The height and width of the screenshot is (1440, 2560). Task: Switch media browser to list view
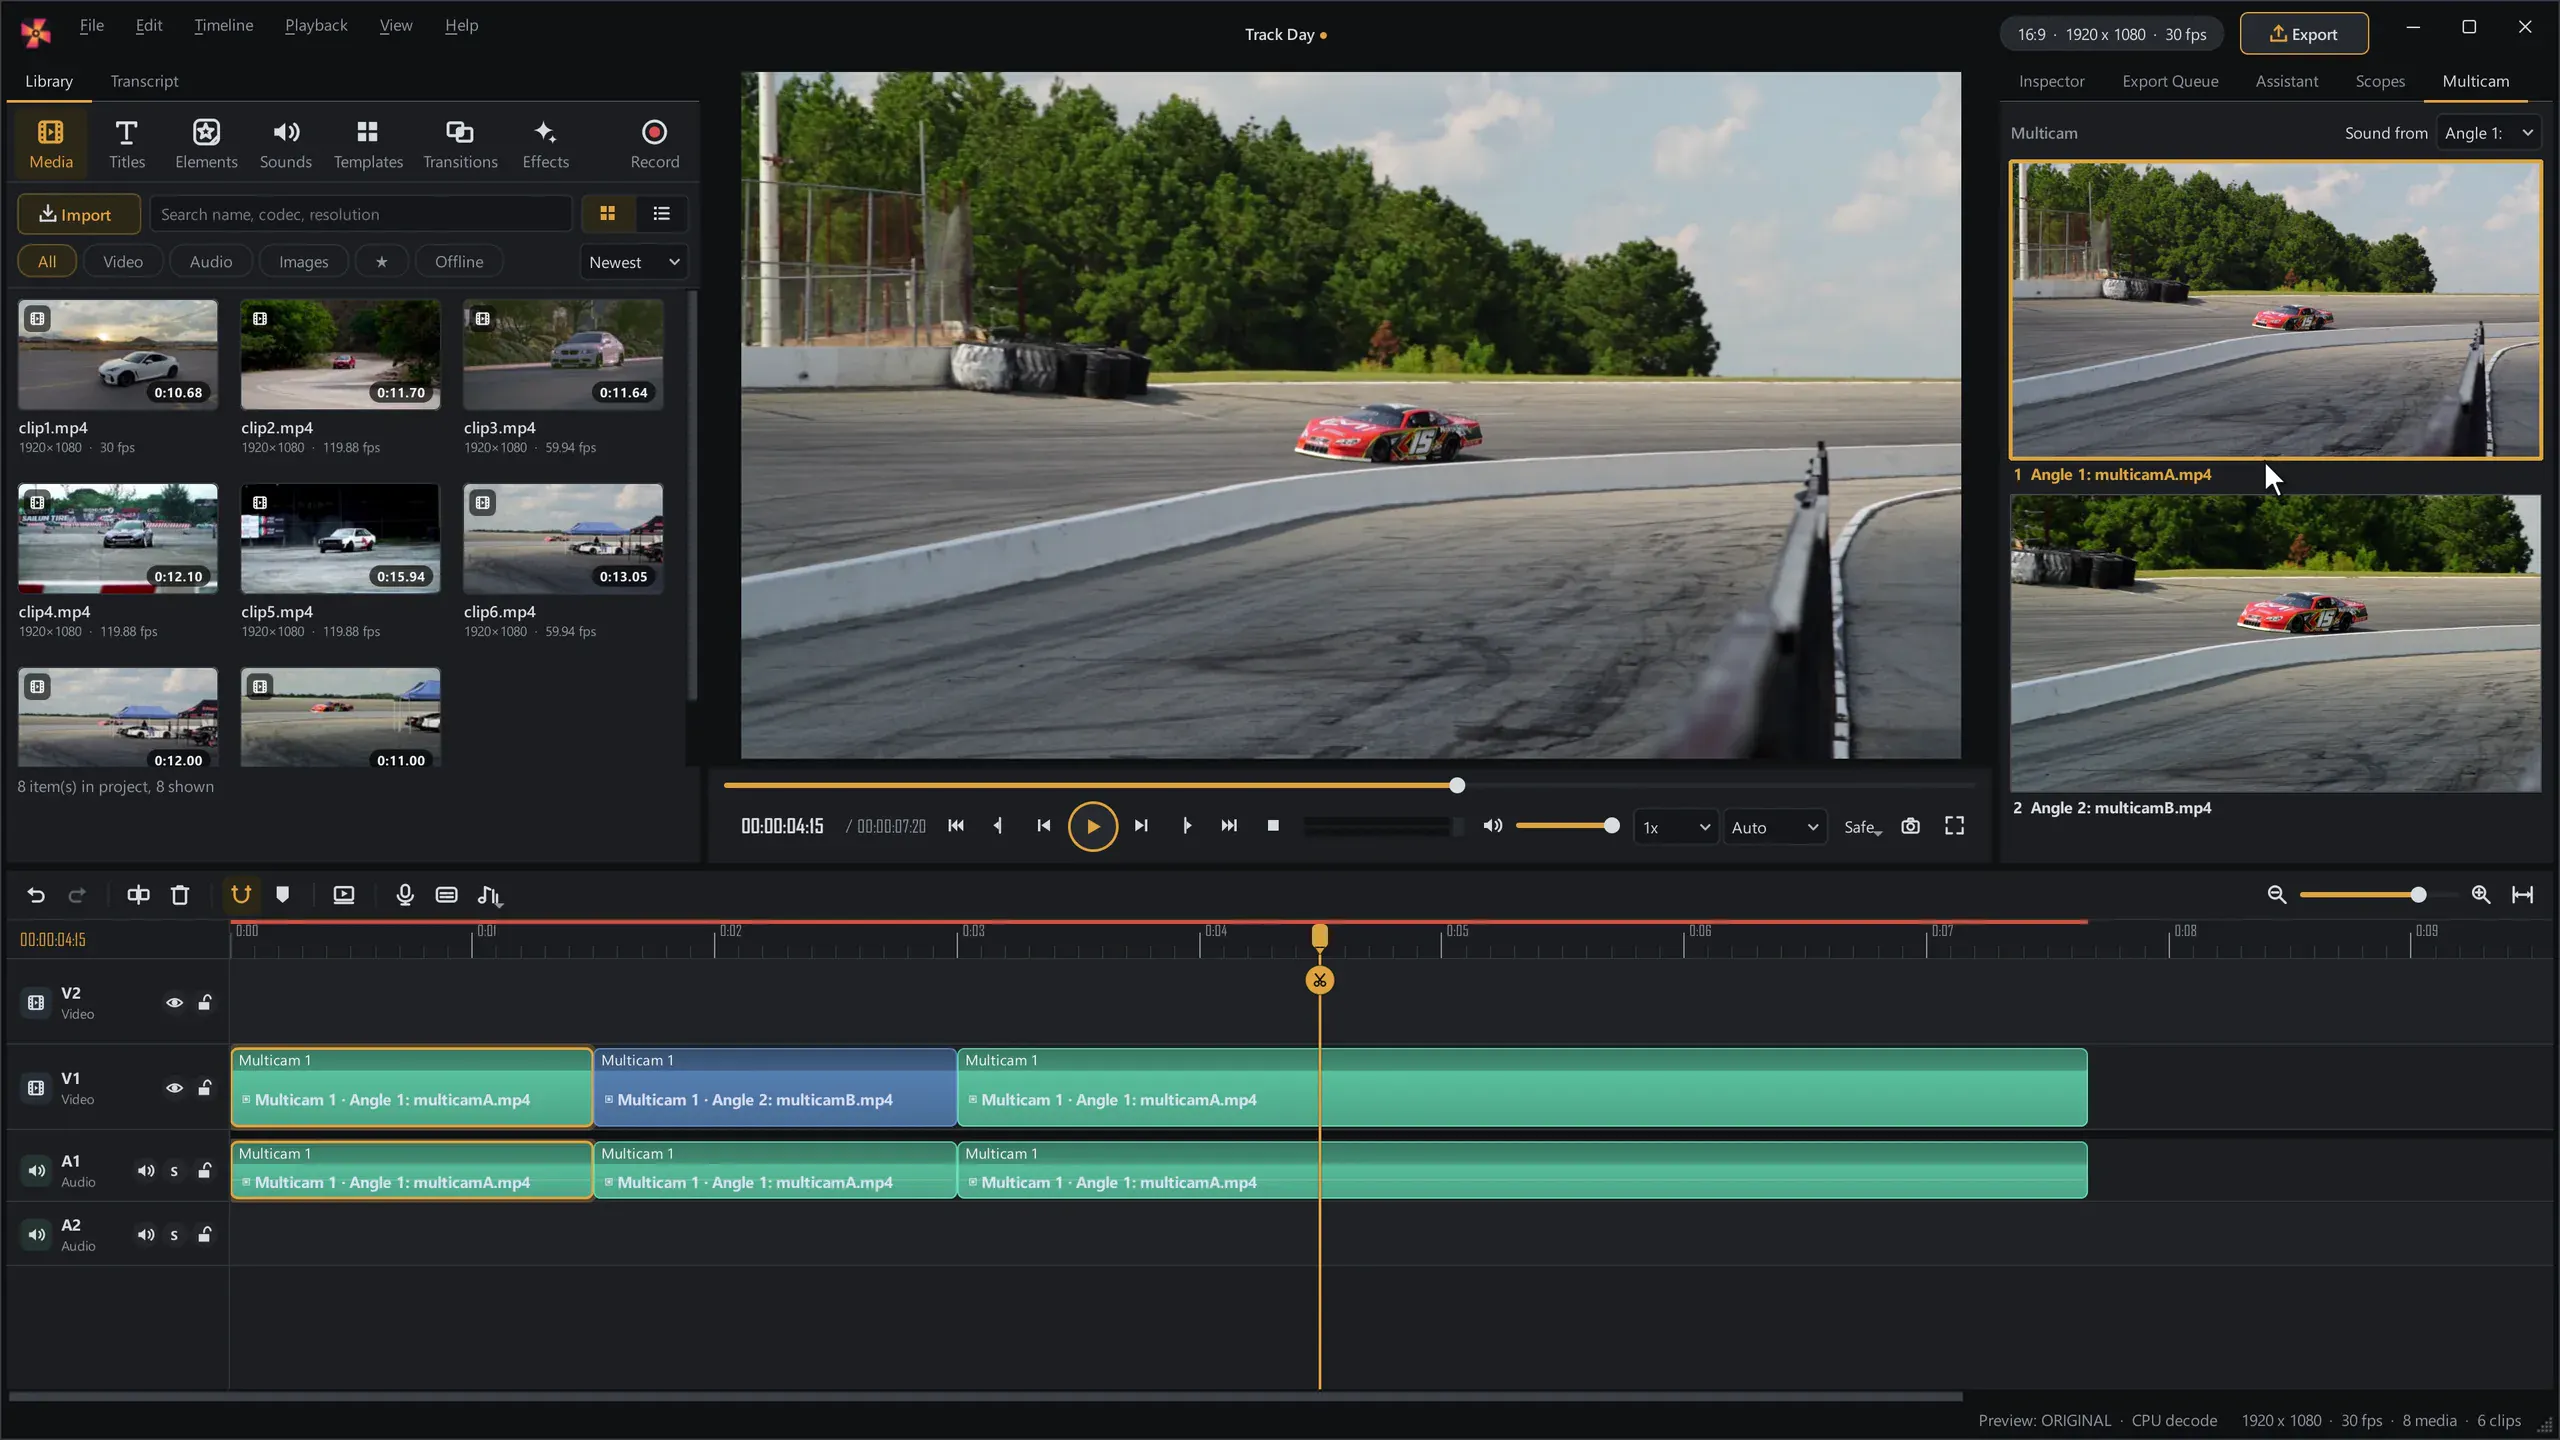coord(661,214)
